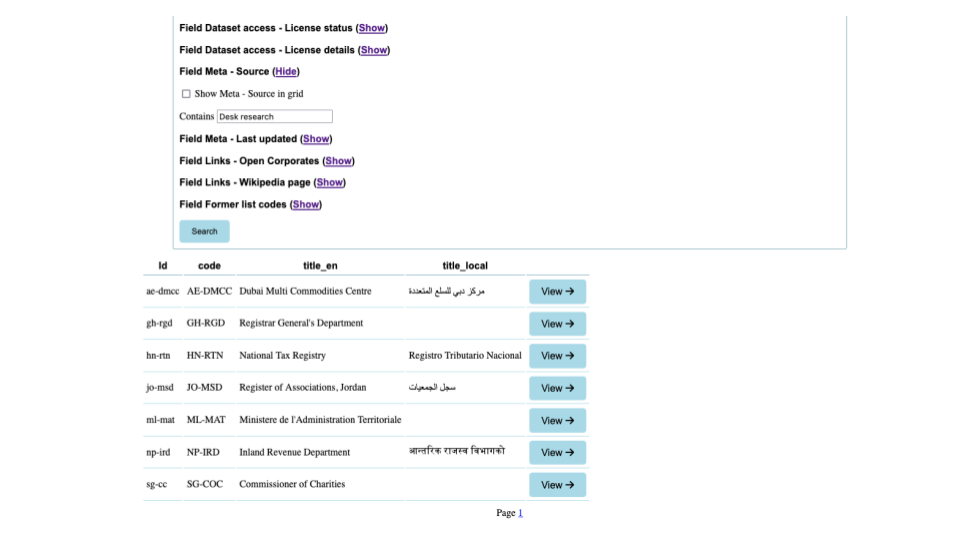Viewport: 960px width, 540px height.
Task: Click Register of Associations, Jordan title text
Action: (x=303, y=388)
